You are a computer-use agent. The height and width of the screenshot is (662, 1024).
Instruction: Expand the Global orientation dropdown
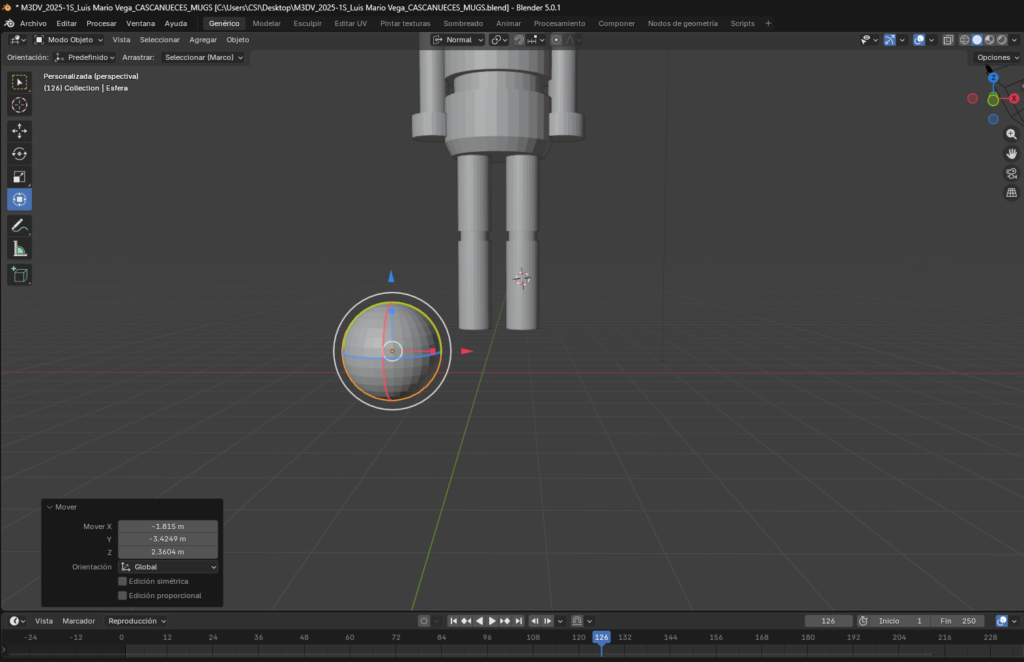168,567
